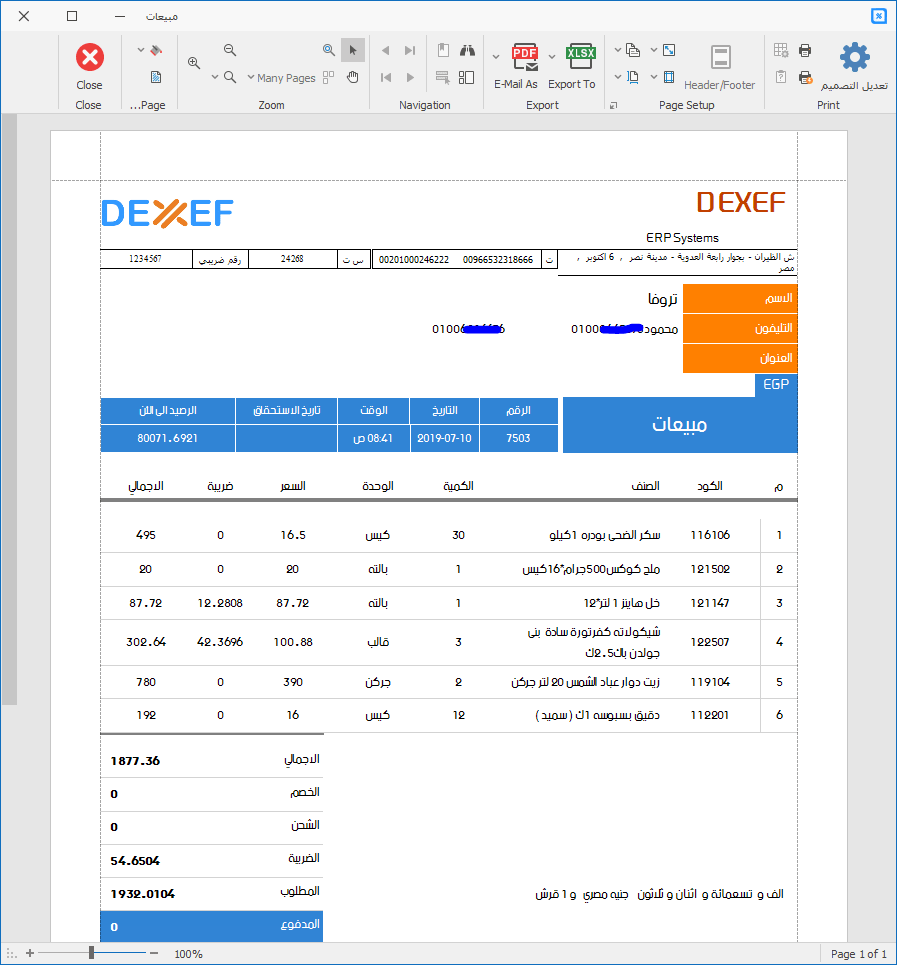
Task: Click the zoom slider thumb in status bar
Action: coord(91,953)
